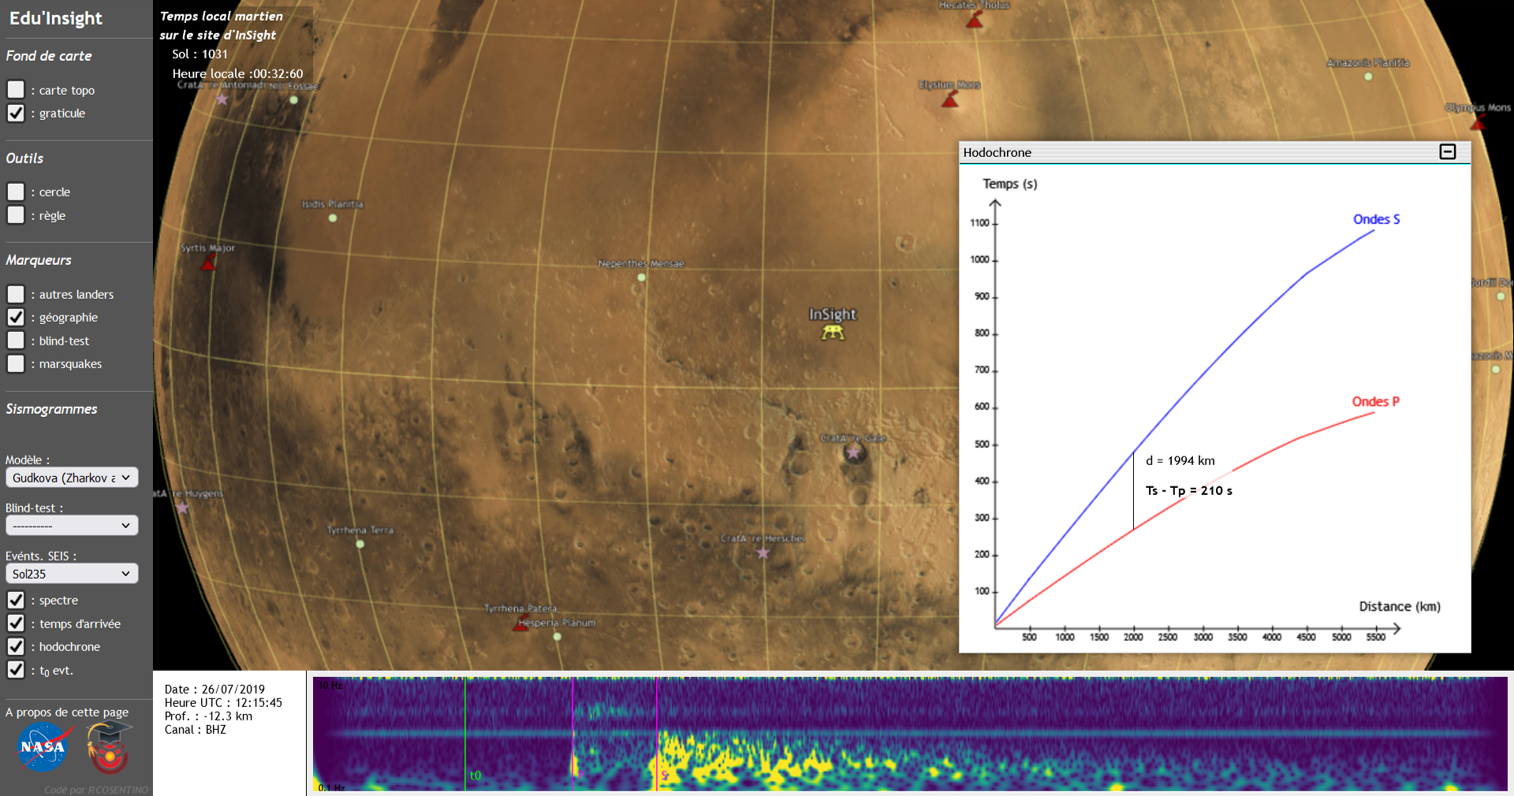Uncheck the hodochrone checkbox
1514x796 pixels.
(16, 647)
